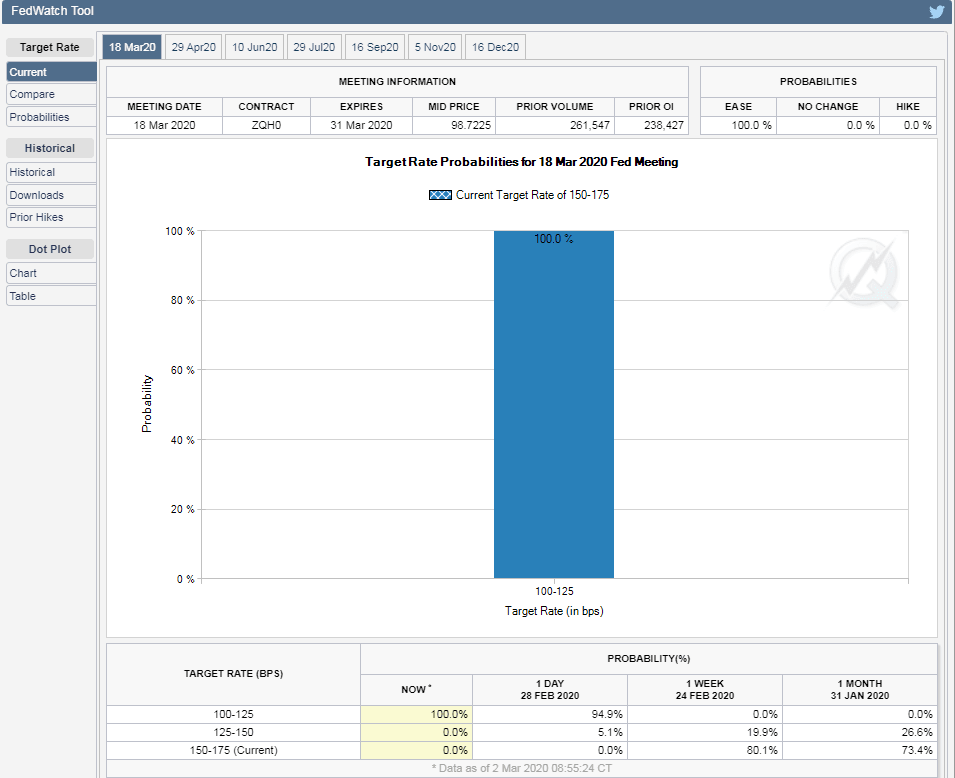Select the 29 Jul20 tab
Image resolution: width=955 pixels, height=778 pixels.
[314, 47]
